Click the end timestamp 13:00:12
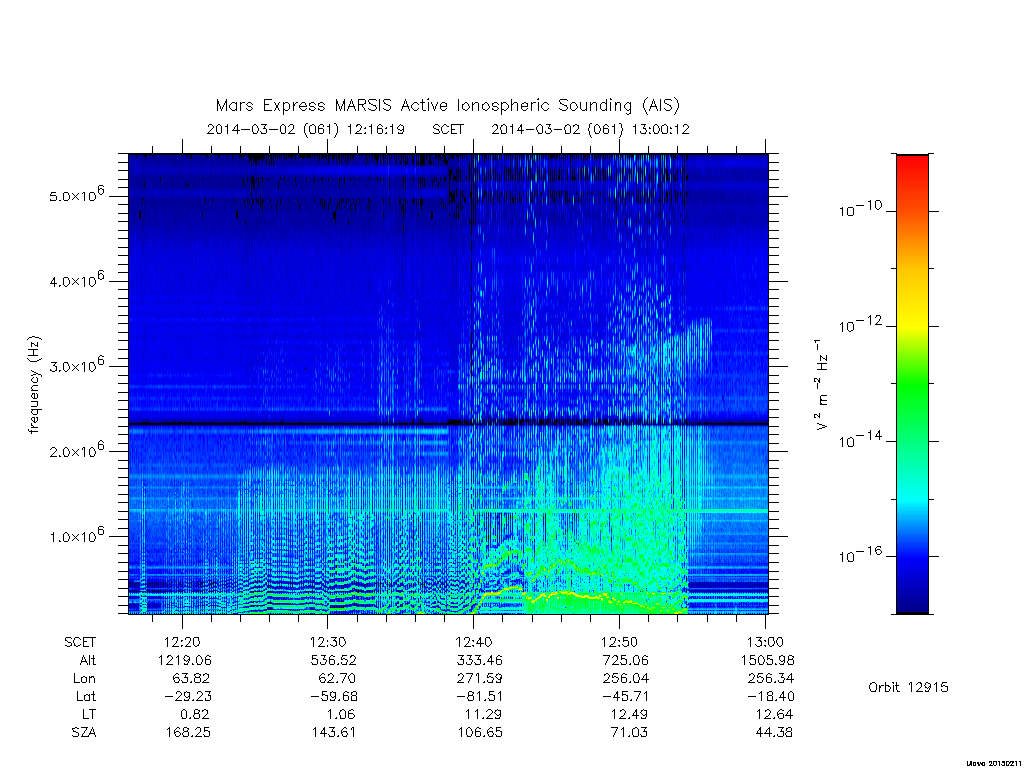 (x=660, y=129)
